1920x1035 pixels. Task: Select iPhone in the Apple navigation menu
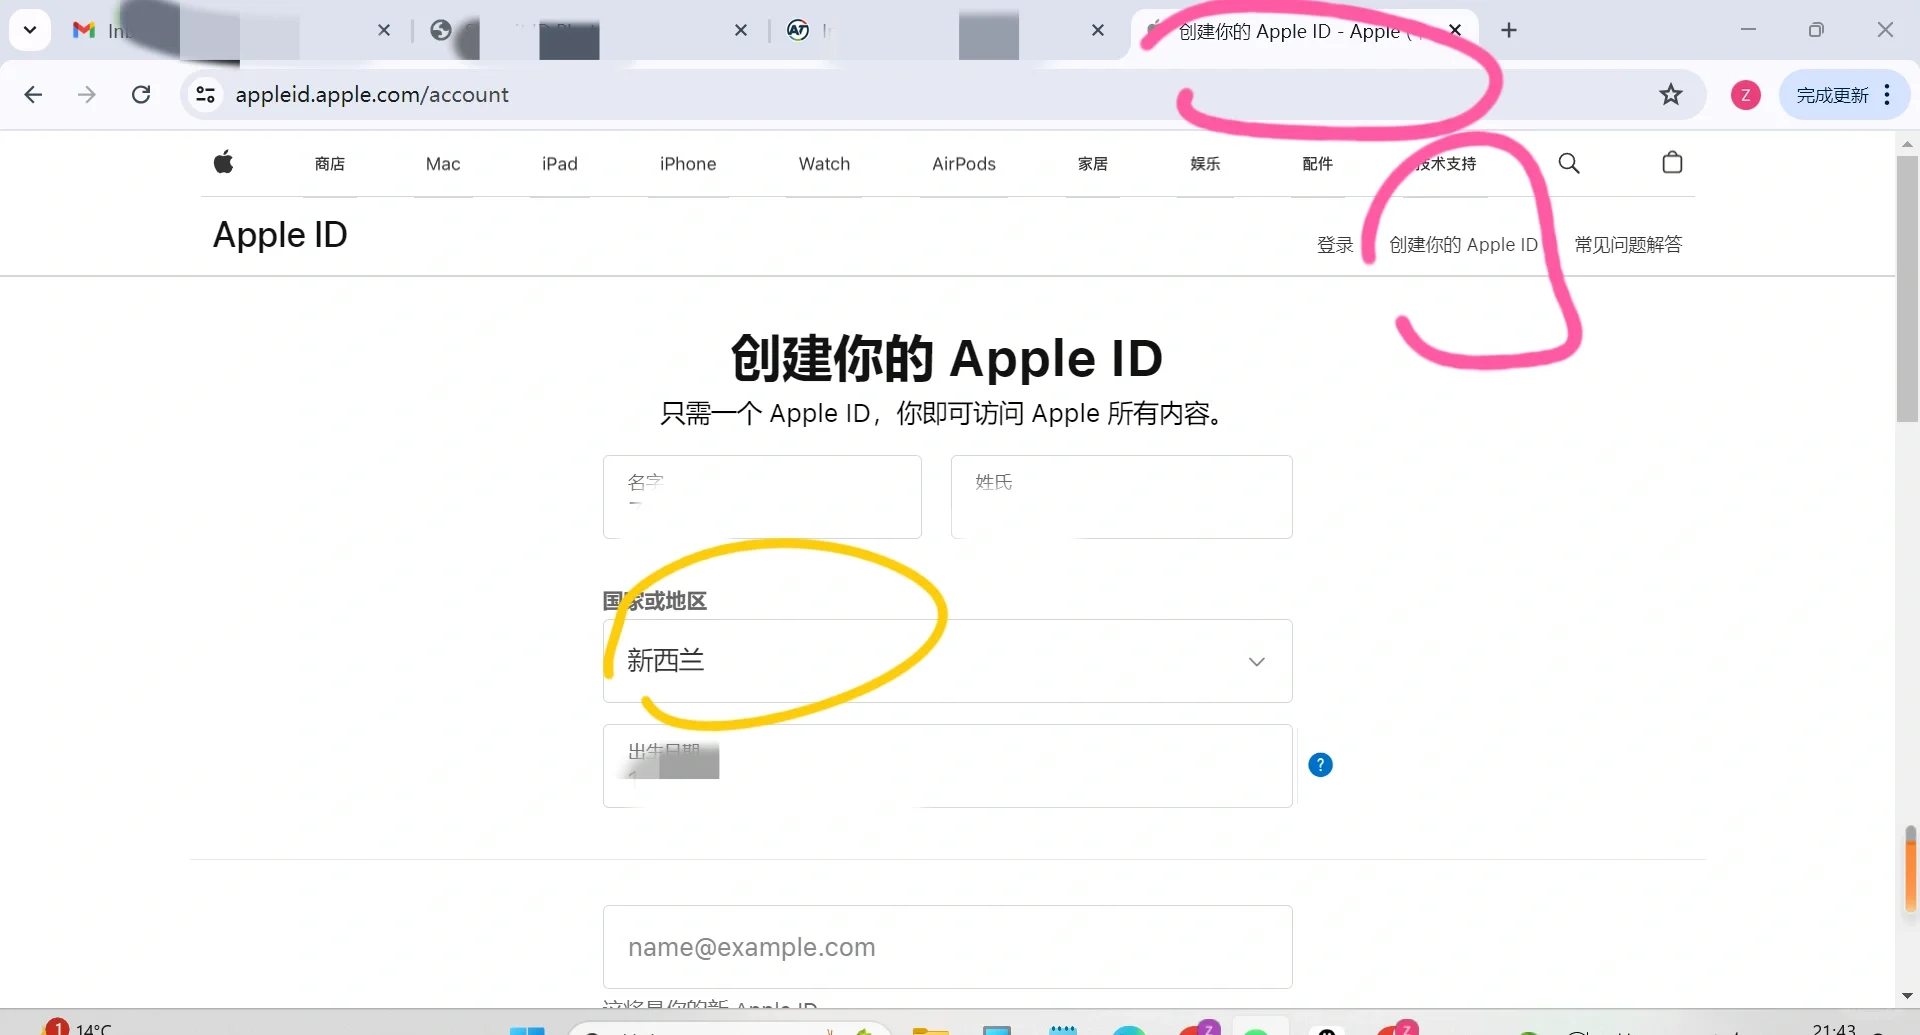(688, 163)
